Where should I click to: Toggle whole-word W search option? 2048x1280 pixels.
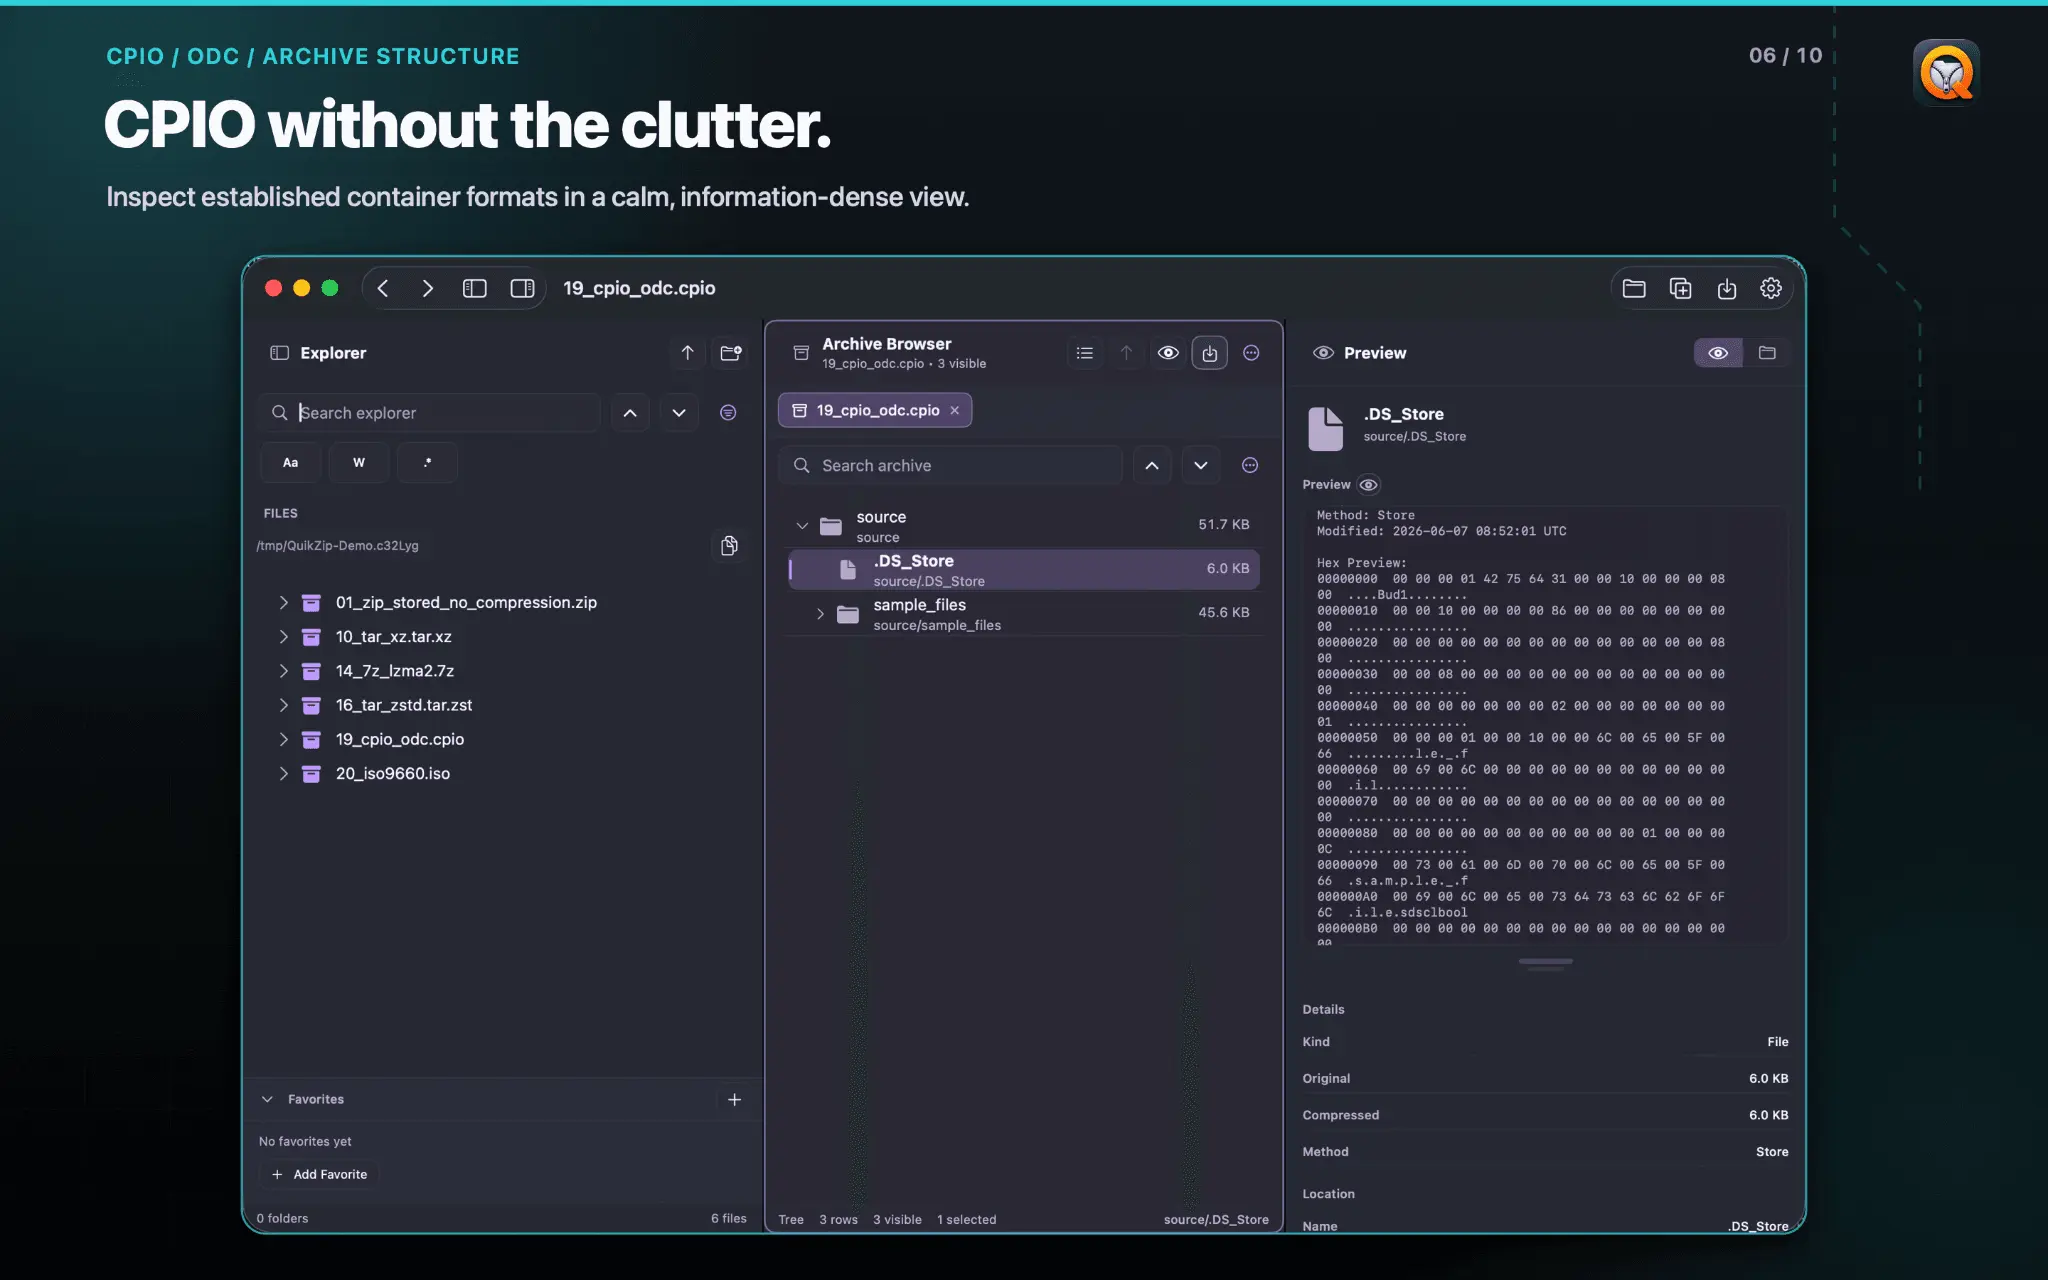click(359, 463)
